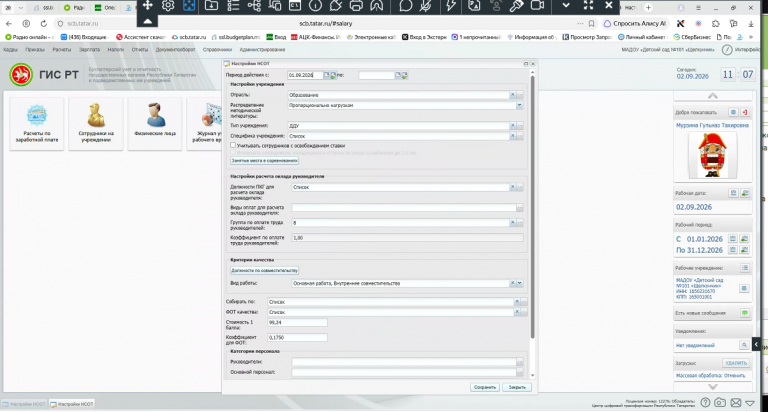This screenshot has width=768, height=412.
Task: Open new messages chat icon
Action: [x=745, y=313]
